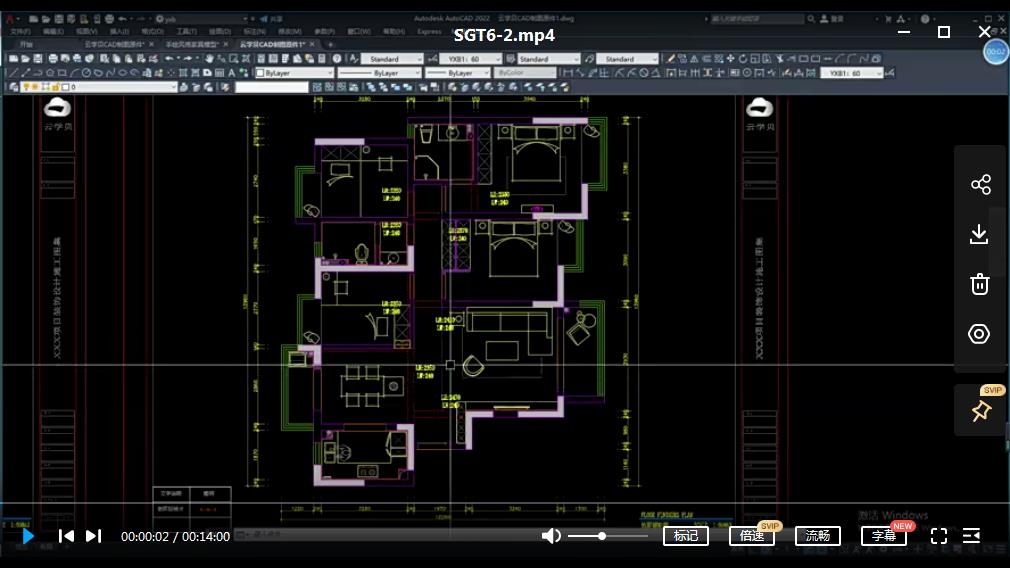Open the 工具(T) Tools menu
This screenshot has height=568, width=1010.
(186, 32)
